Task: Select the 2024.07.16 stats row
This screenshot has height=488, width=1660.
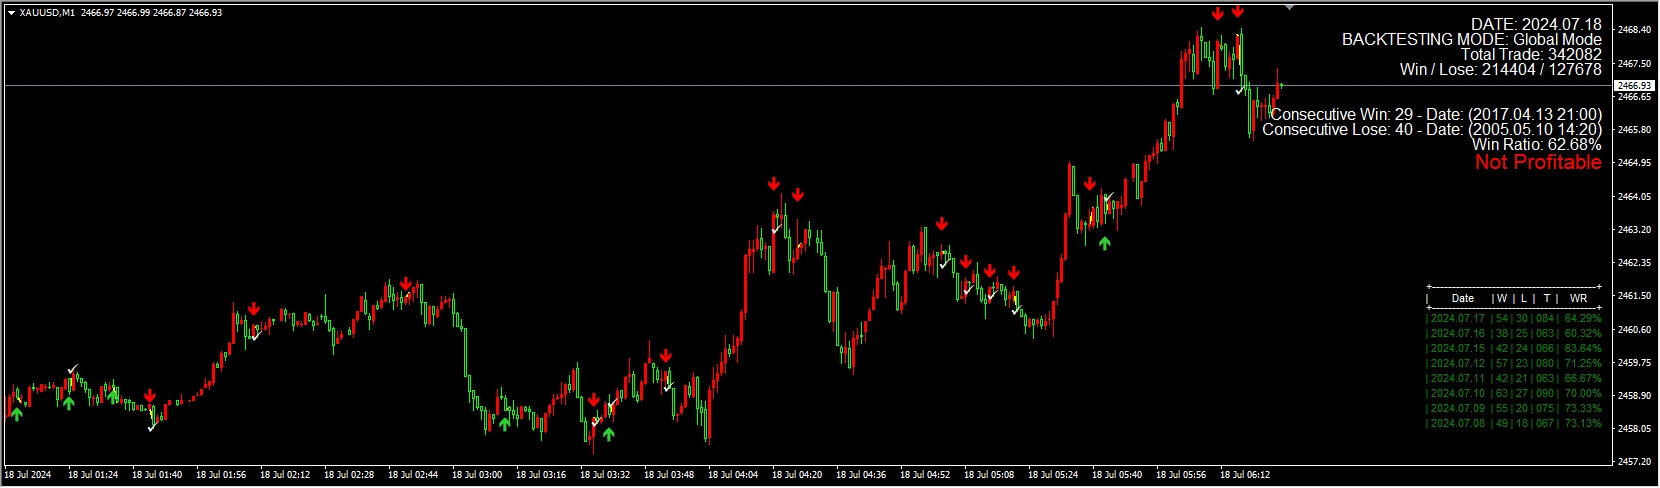Action: point(1513,333)
